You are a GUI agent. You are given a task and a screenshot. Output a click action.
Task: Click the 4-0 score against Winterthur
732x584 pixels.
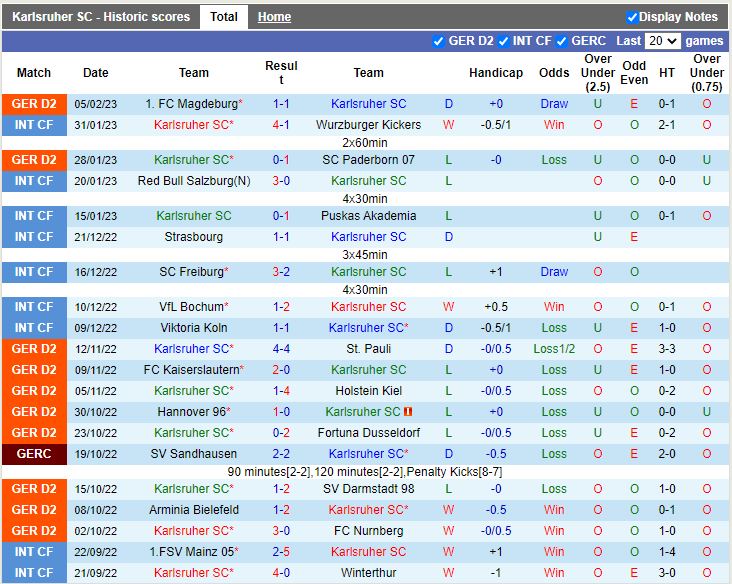click(281, 573)
